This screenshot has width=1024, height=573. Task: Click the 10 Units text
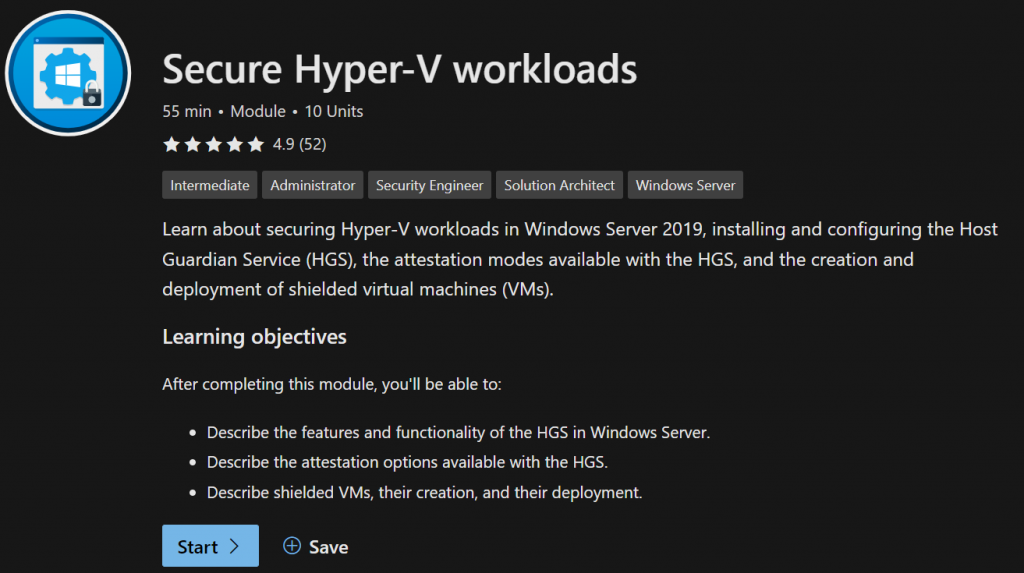334,112
